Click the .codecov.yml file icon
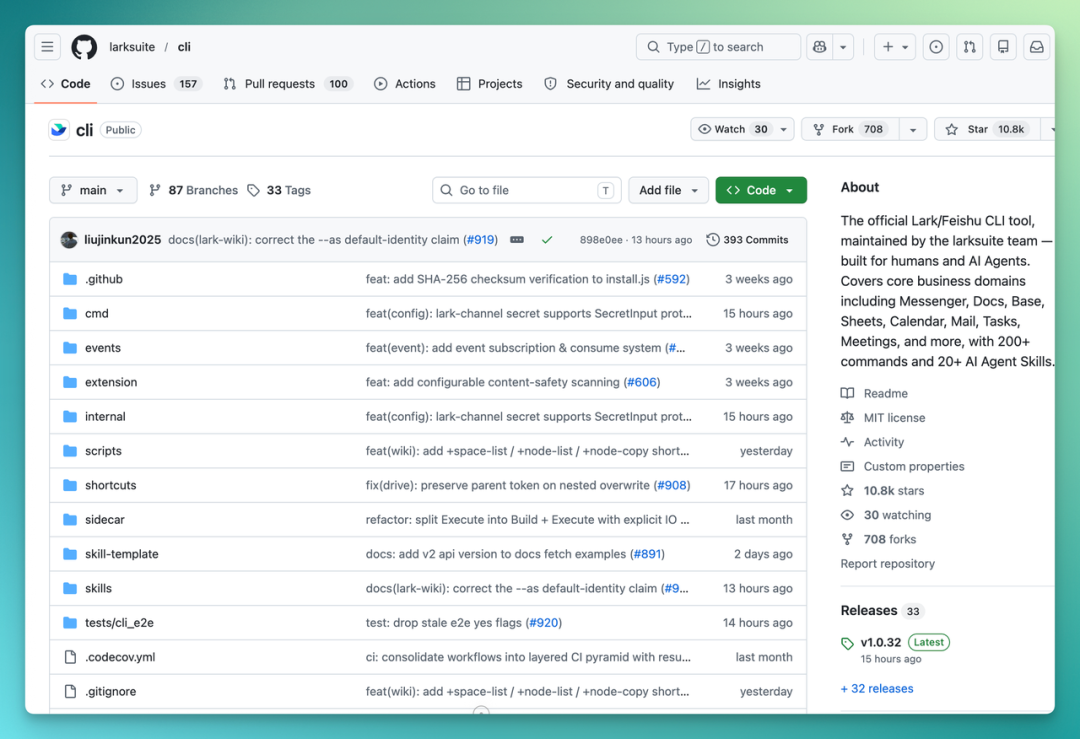The height and width of the screenshot is (739, 1080). coord(70,657)
